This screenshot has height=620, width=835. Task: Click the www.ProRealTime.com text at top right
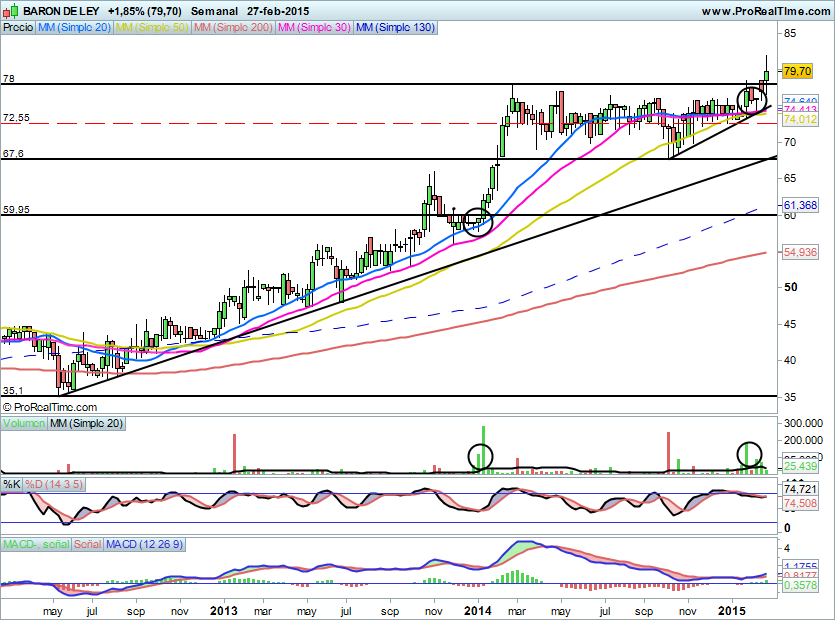tap(766, 11)
